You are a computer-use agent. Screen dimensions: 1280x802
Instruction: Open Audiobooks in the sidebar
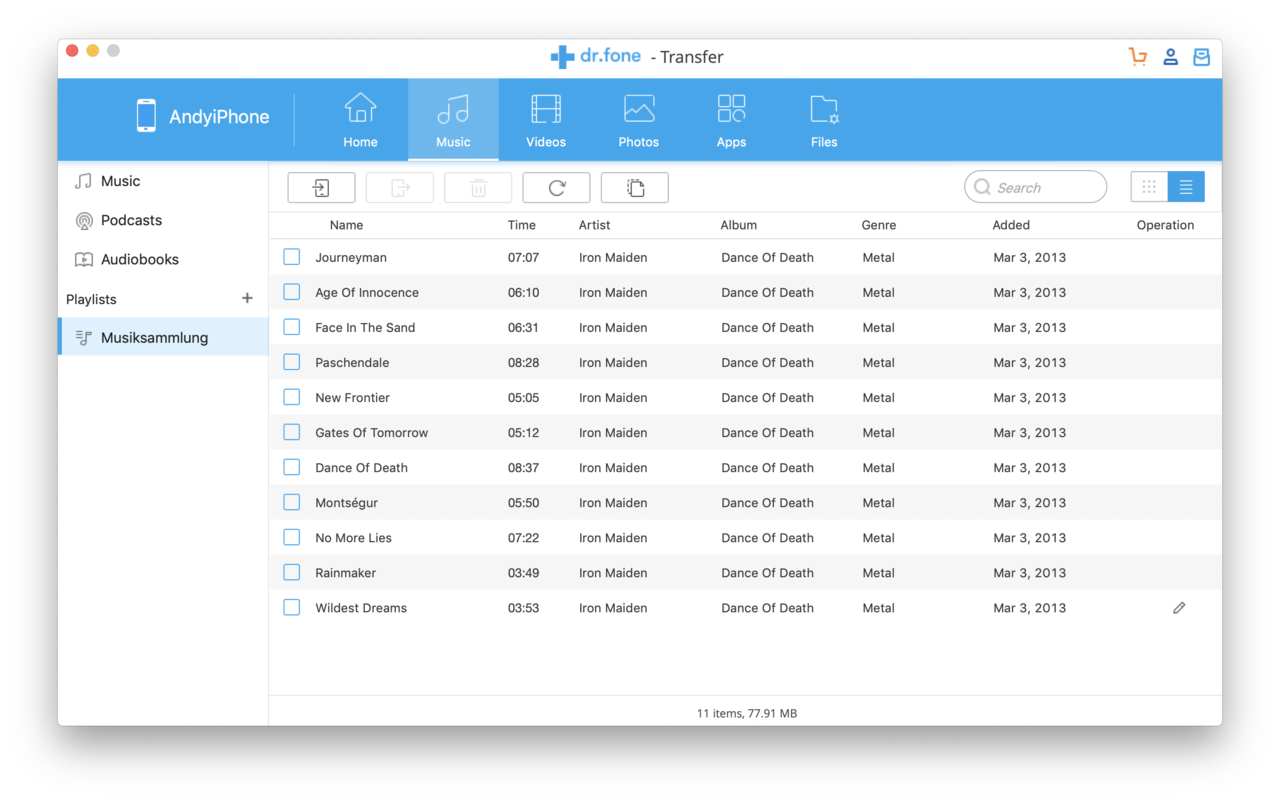click(139, 259)
